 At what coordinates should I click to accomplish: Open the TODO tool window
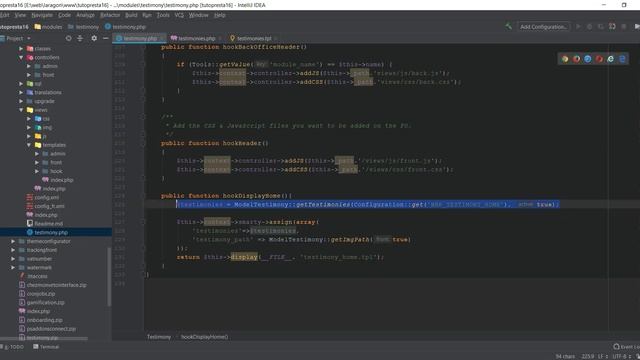[x=13, y=347]
